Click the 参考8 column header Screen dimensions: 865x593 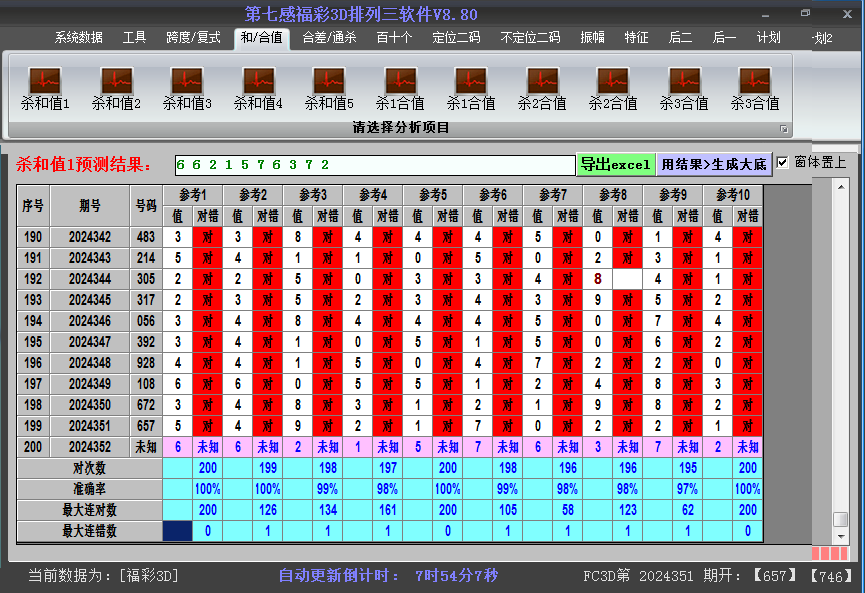[x=613, y=195]
